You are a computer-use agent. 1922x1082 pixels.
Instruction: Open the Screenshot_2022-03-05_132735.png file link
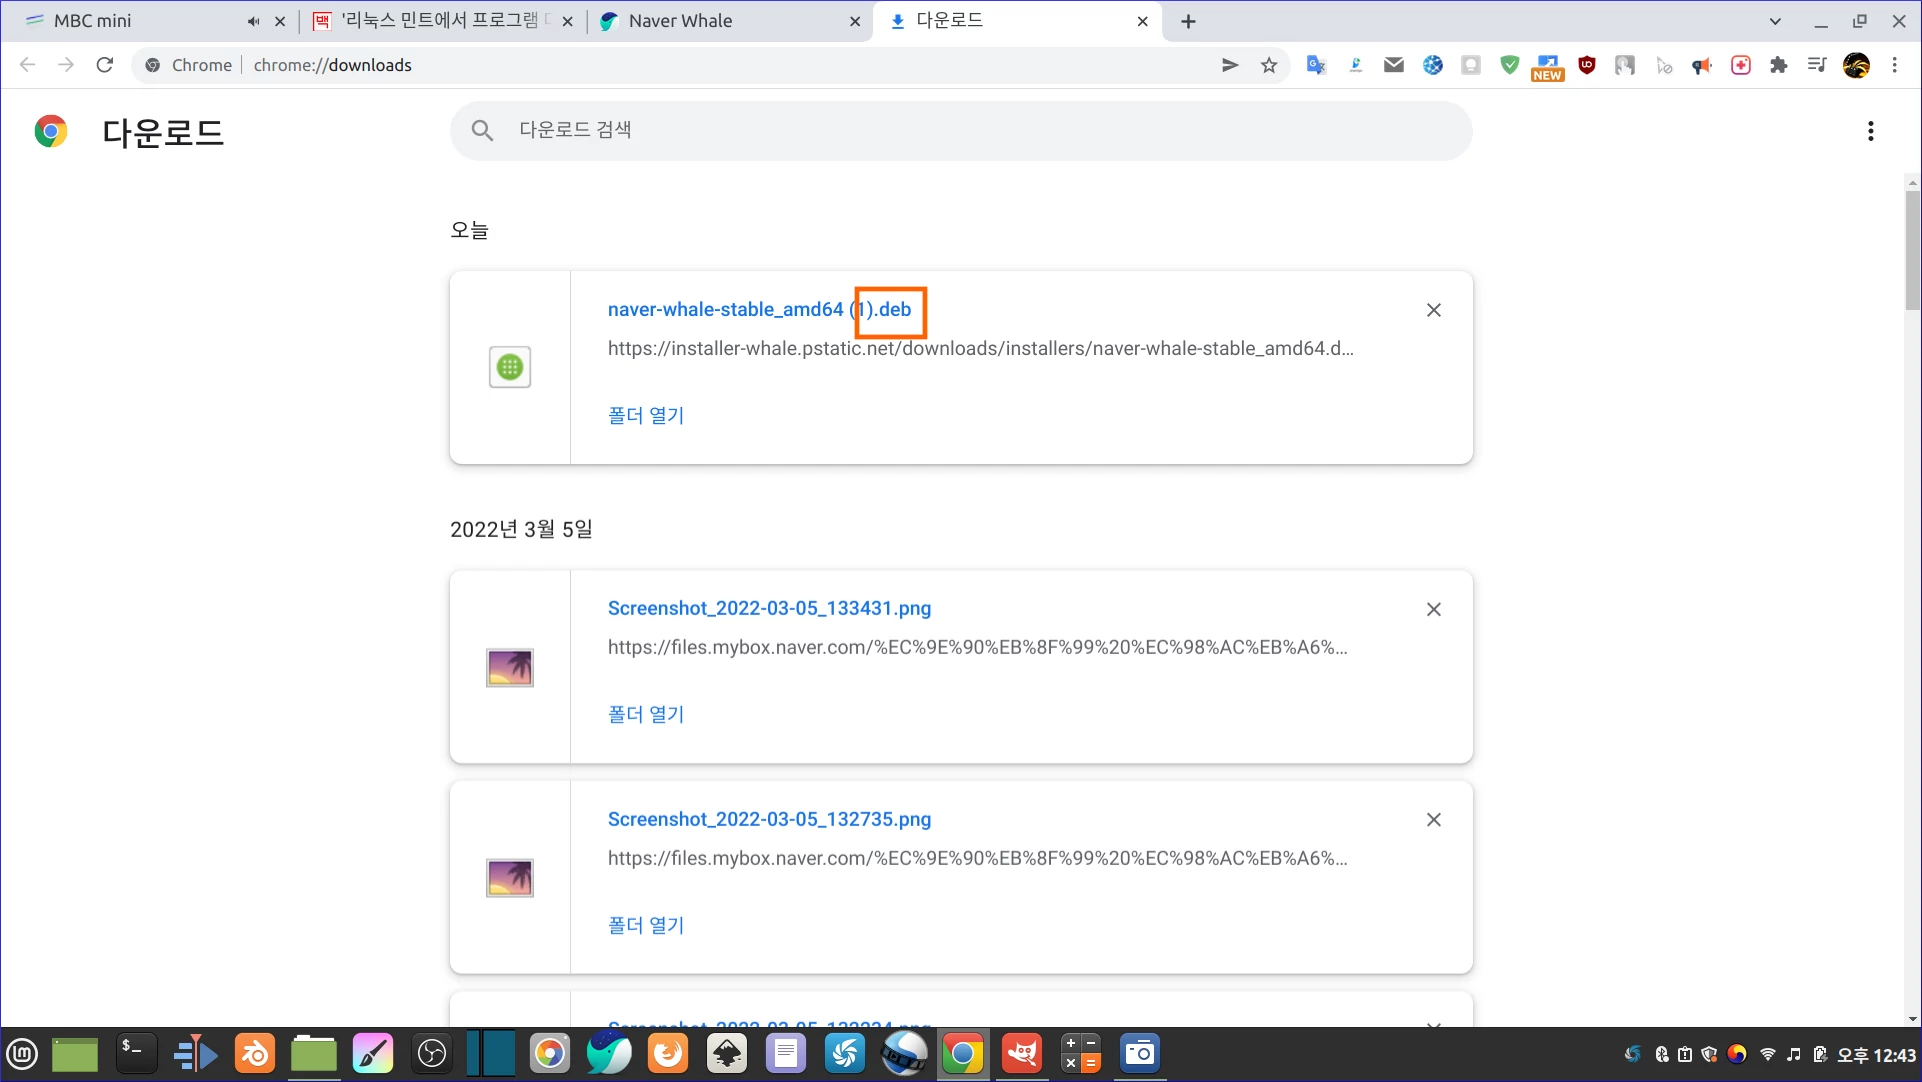769,819
